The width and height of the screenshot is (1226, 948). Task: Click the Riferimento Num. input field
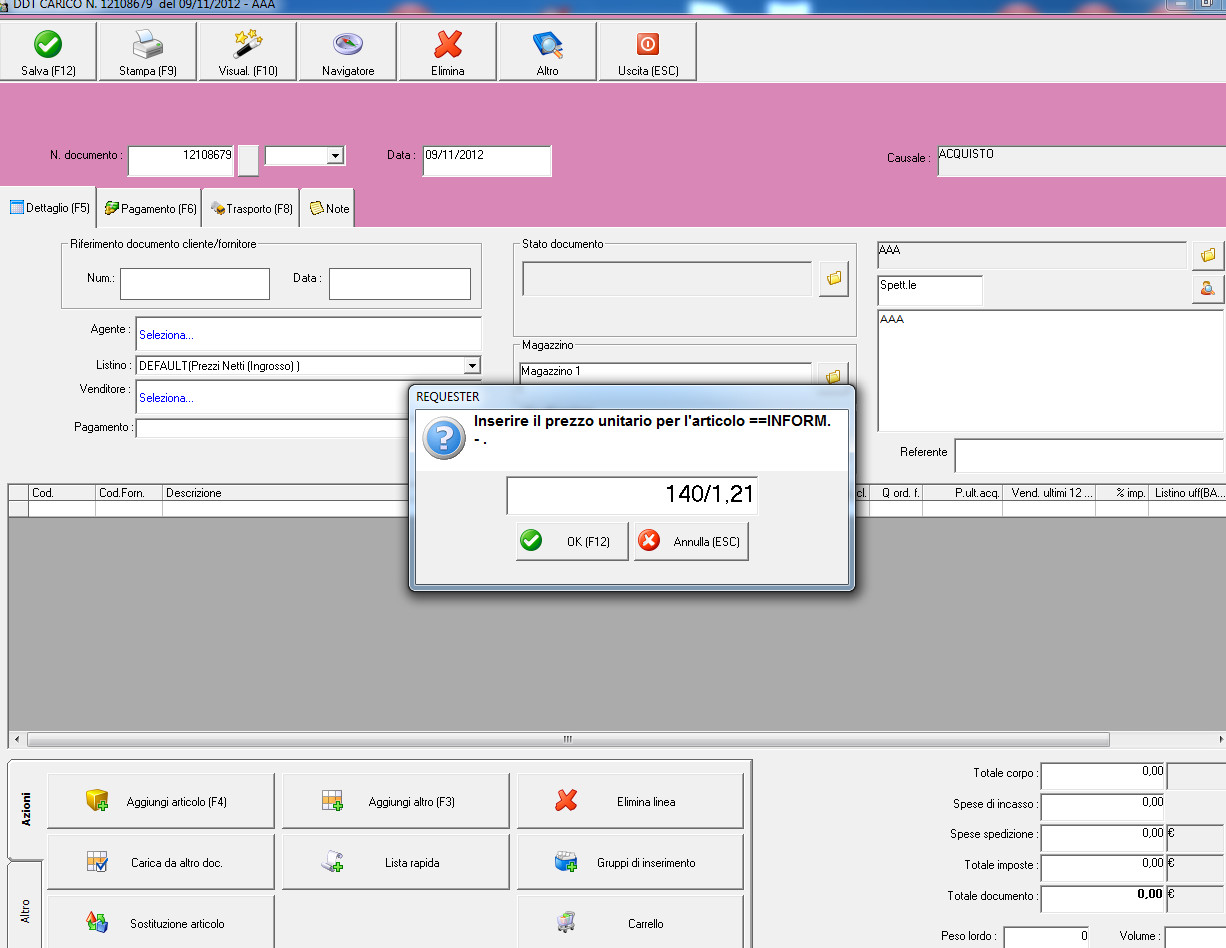click(x=195, y=284)
